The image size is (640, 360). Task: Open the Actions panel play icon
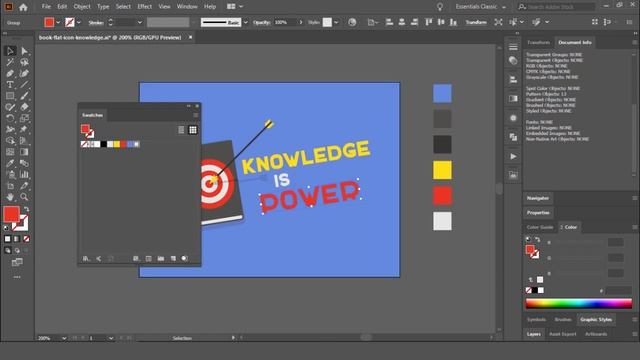tap(513, 156)
